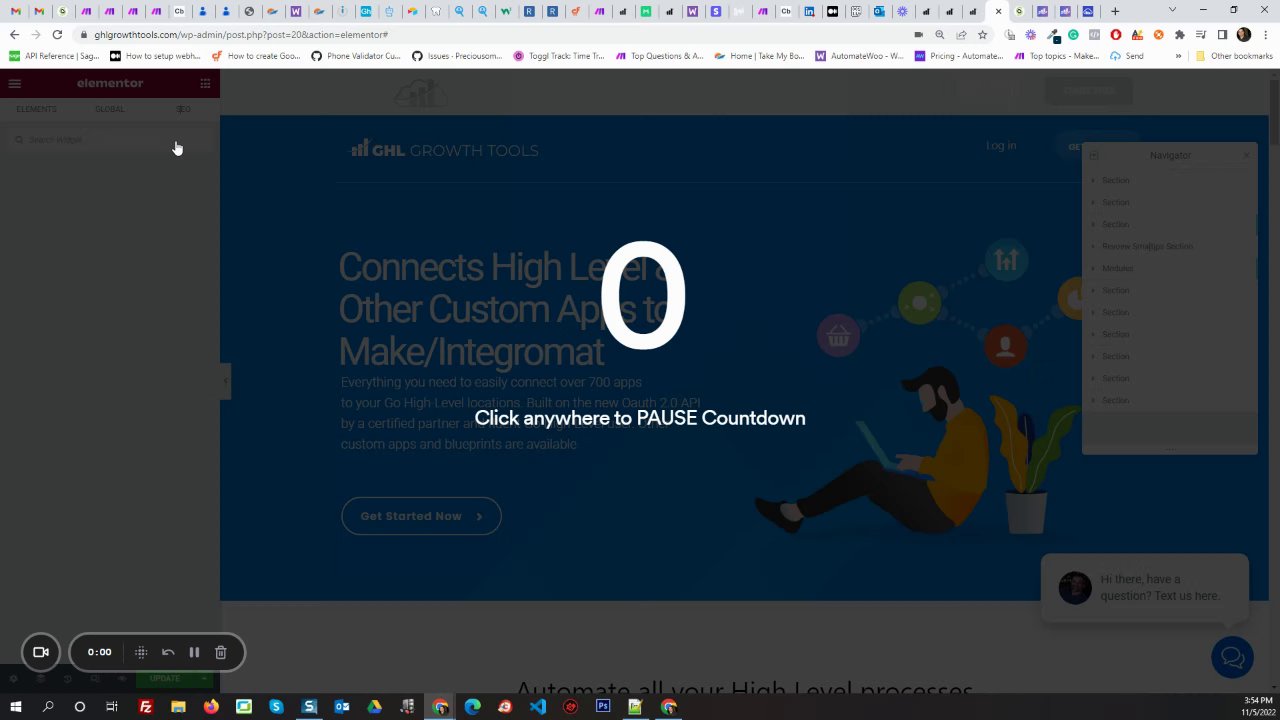Open the tab search chevron

pos(1173,11)
